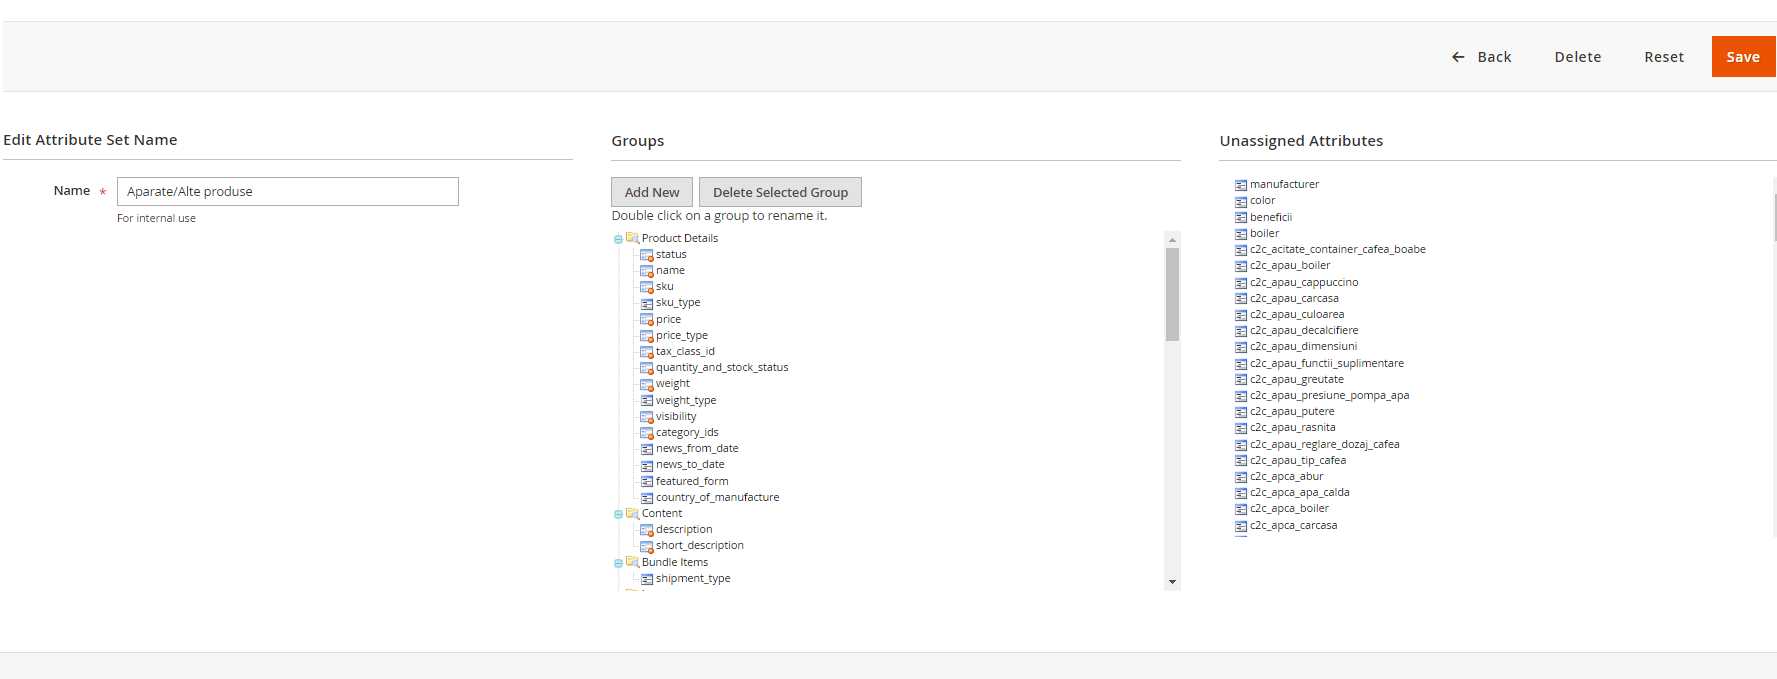Click the shipment_type attribute icon
Screen dimensions: 1777x679
click(647, 579)
